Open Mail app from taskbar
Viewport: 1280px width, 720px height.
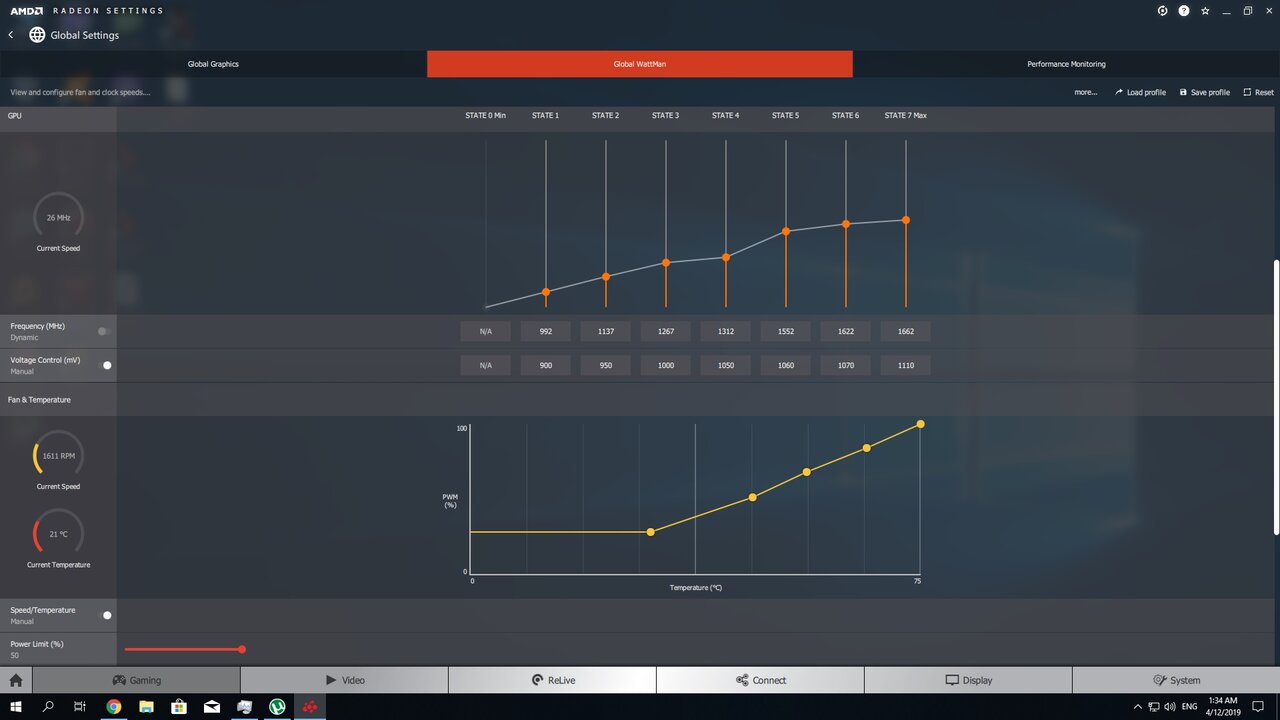point(212,707)
